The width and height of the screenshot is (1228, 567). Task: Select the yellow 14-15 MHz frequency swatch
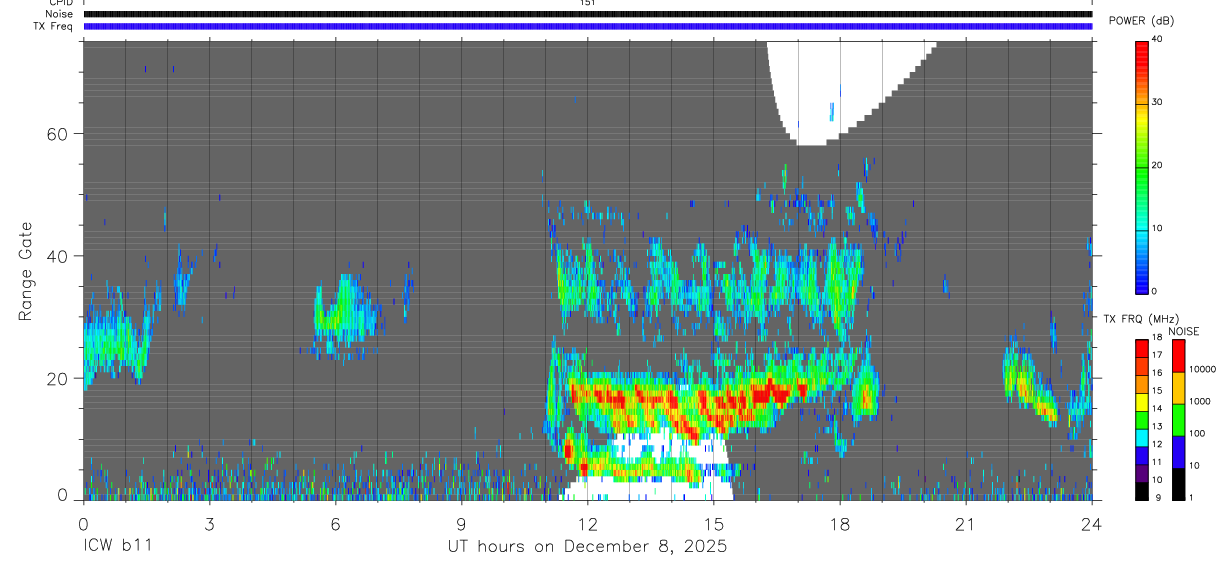pyautogui.click(x=1142, y=402)
